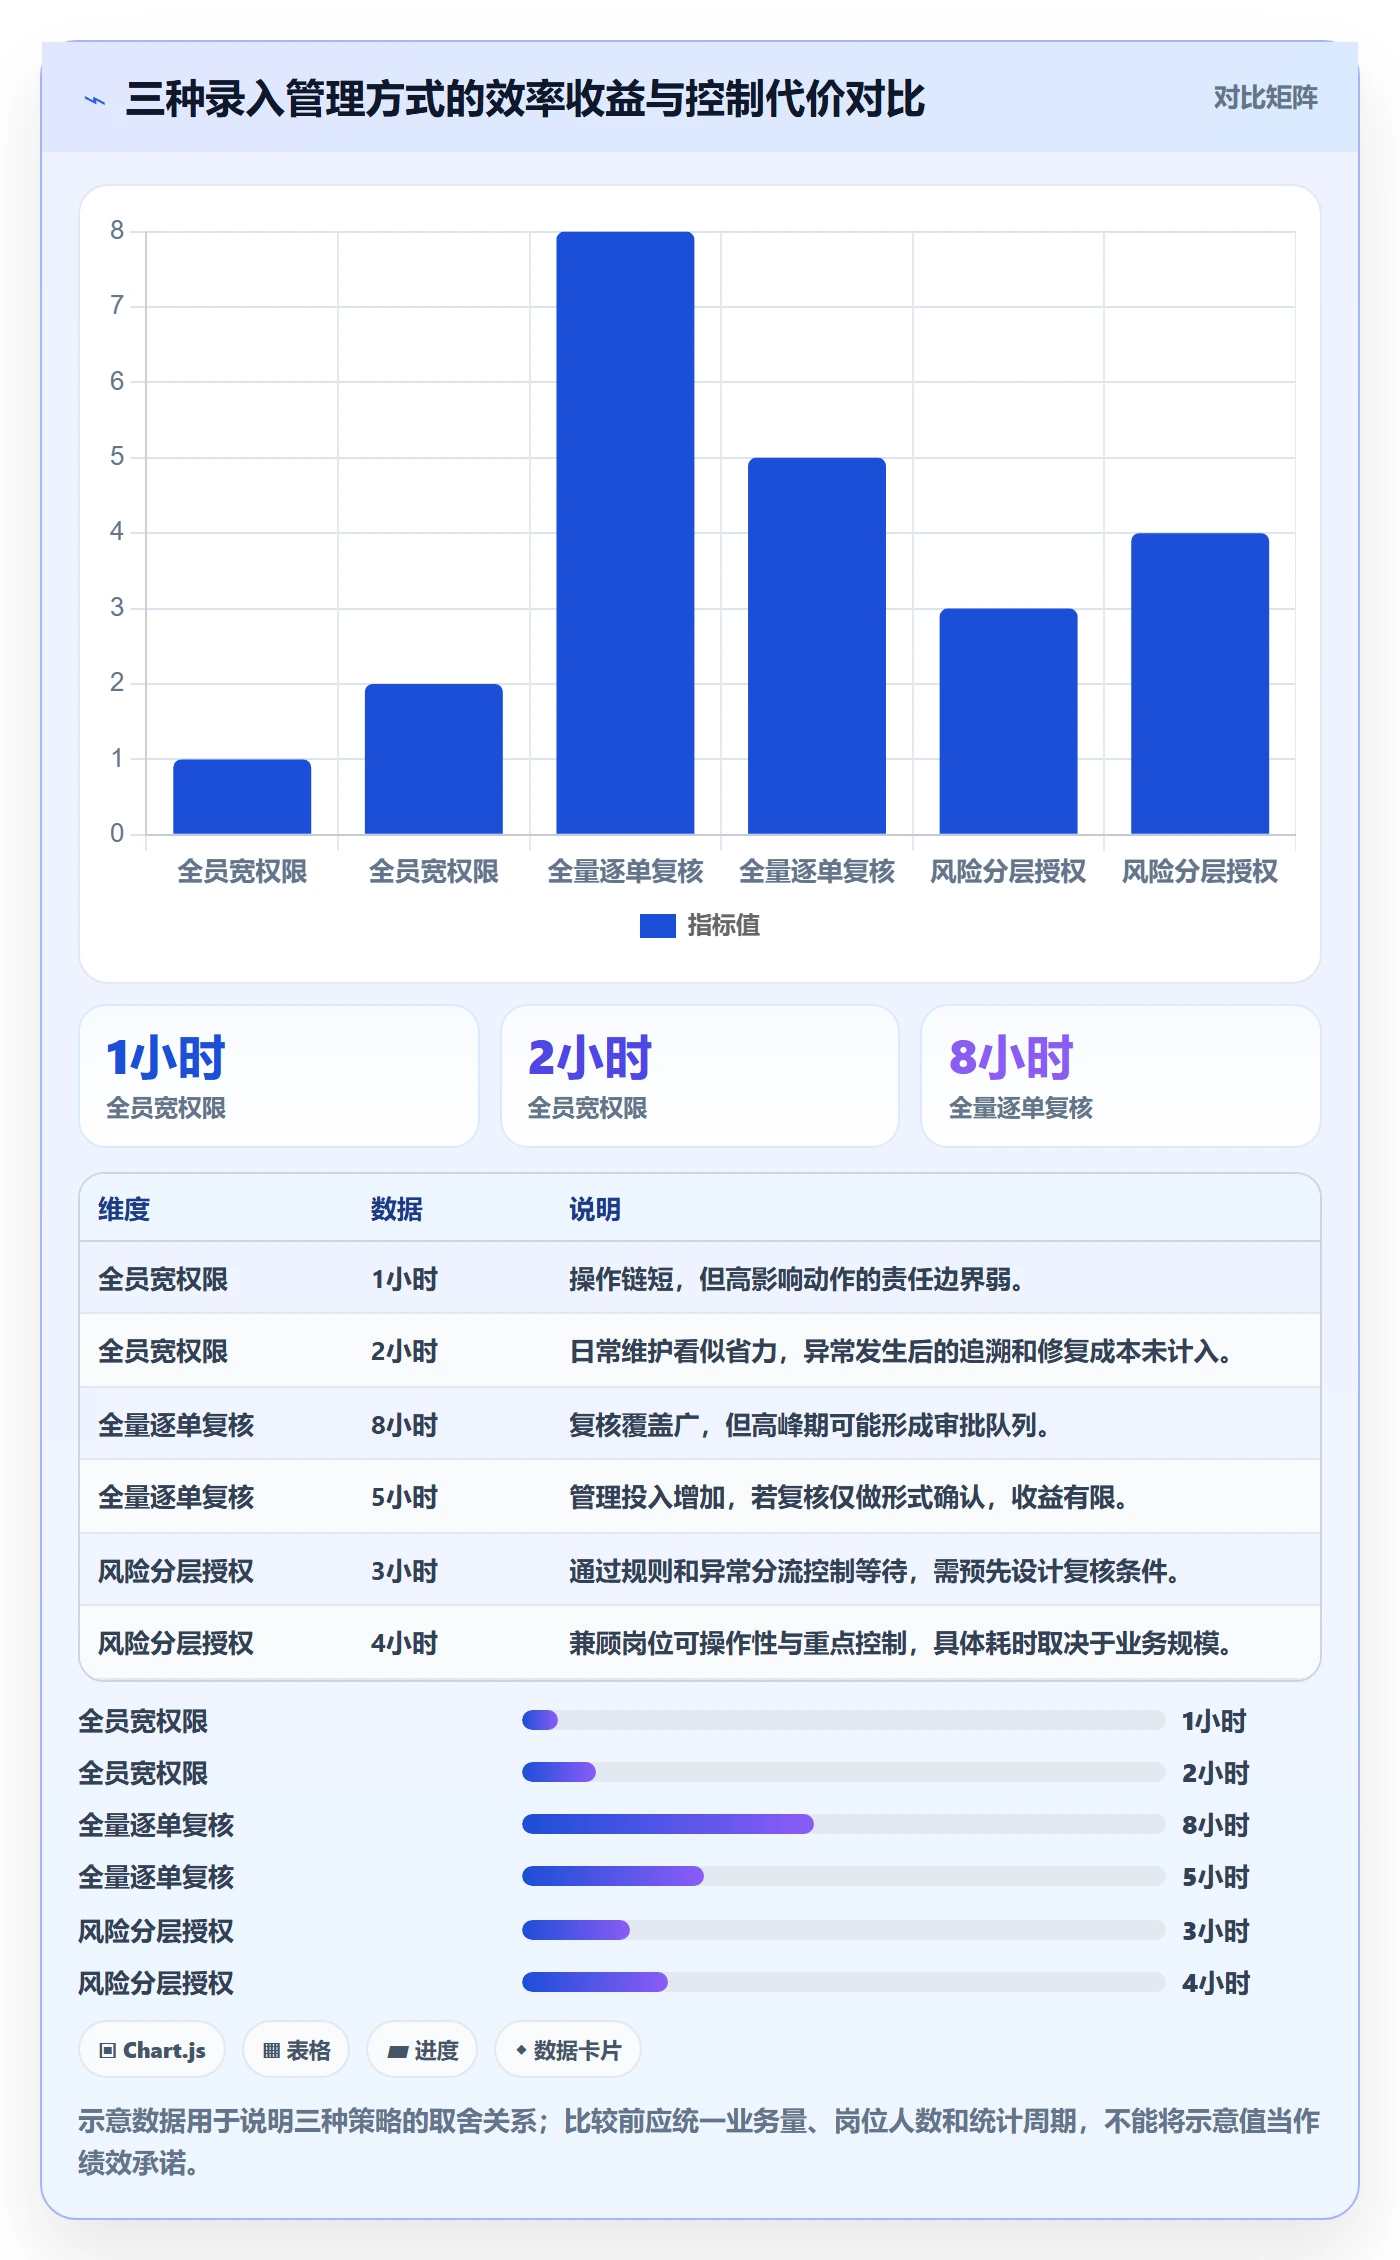The image size is (1400, 2260).
Task: Click the chart bar with value 2
Action: tap(433, 759)
